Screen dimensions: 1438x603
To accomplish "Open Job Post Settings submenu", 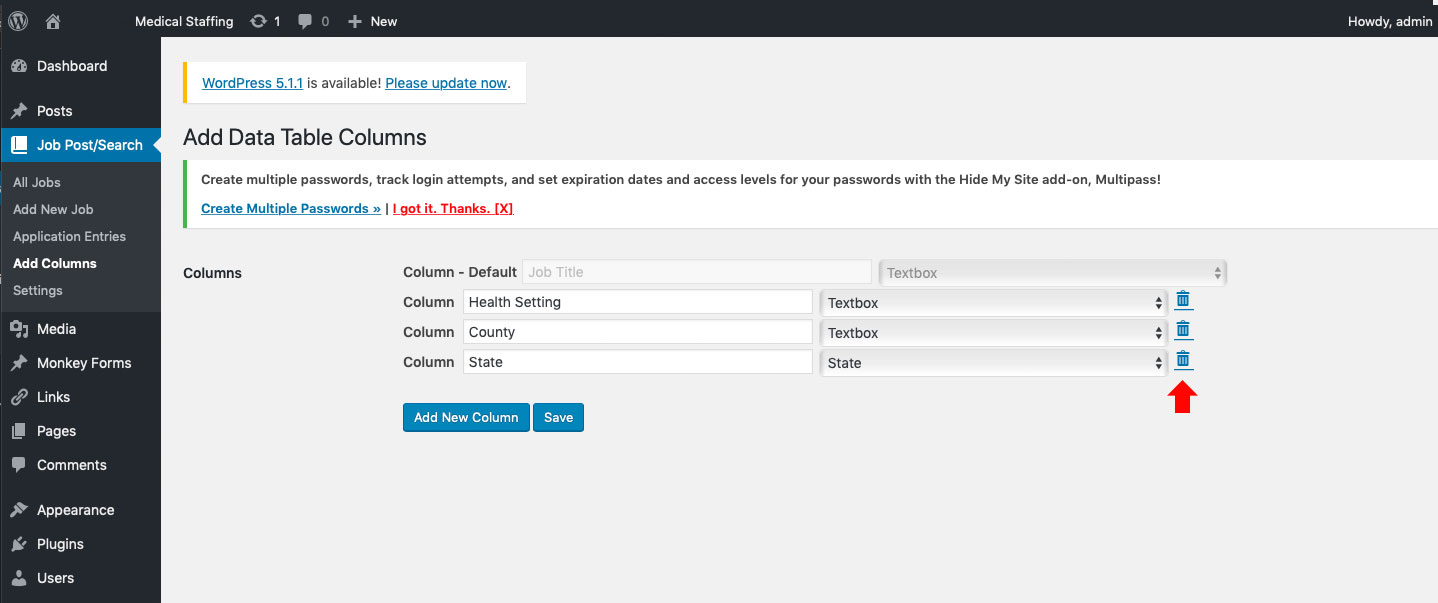I will [x=38, y=290].
